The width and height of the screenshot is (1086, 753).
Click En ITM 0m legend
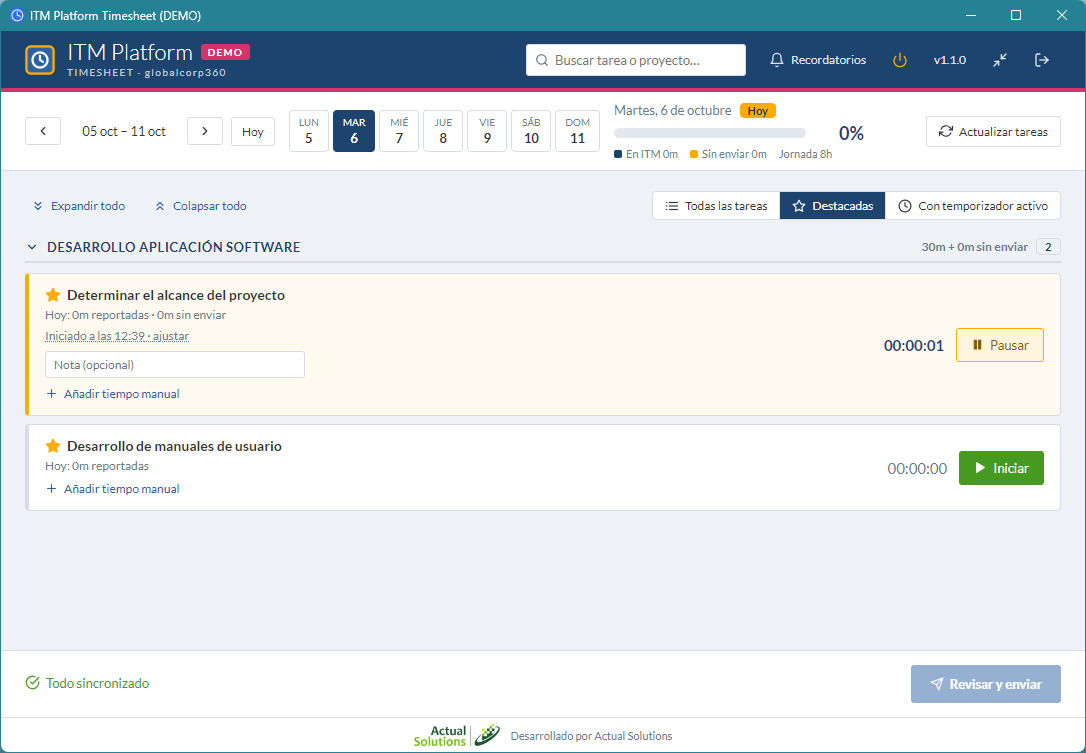(x=646, y=154)
